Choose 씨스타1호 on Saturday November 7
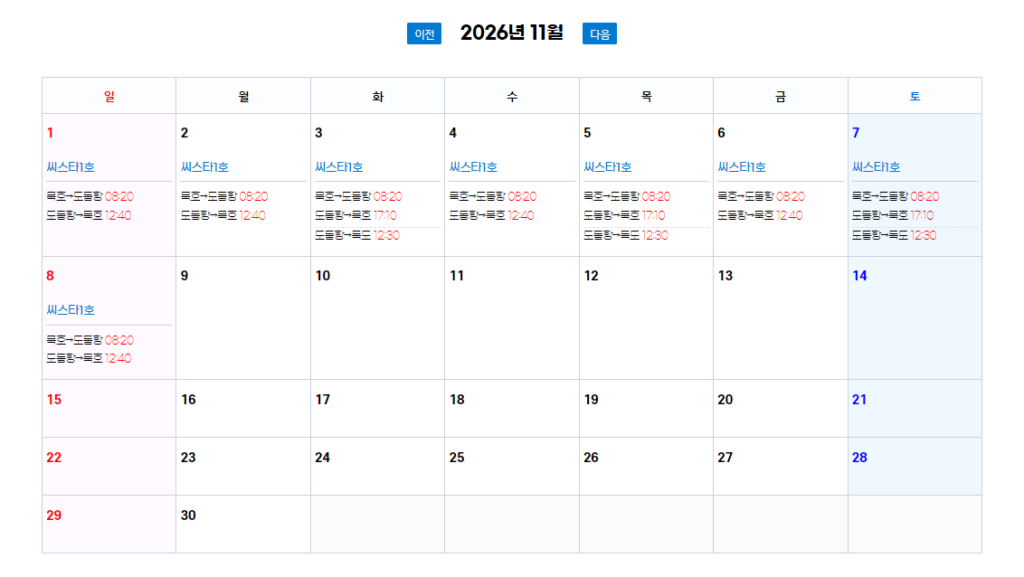This screenshot has width=1024, height=577. click(x=876, y=167)
